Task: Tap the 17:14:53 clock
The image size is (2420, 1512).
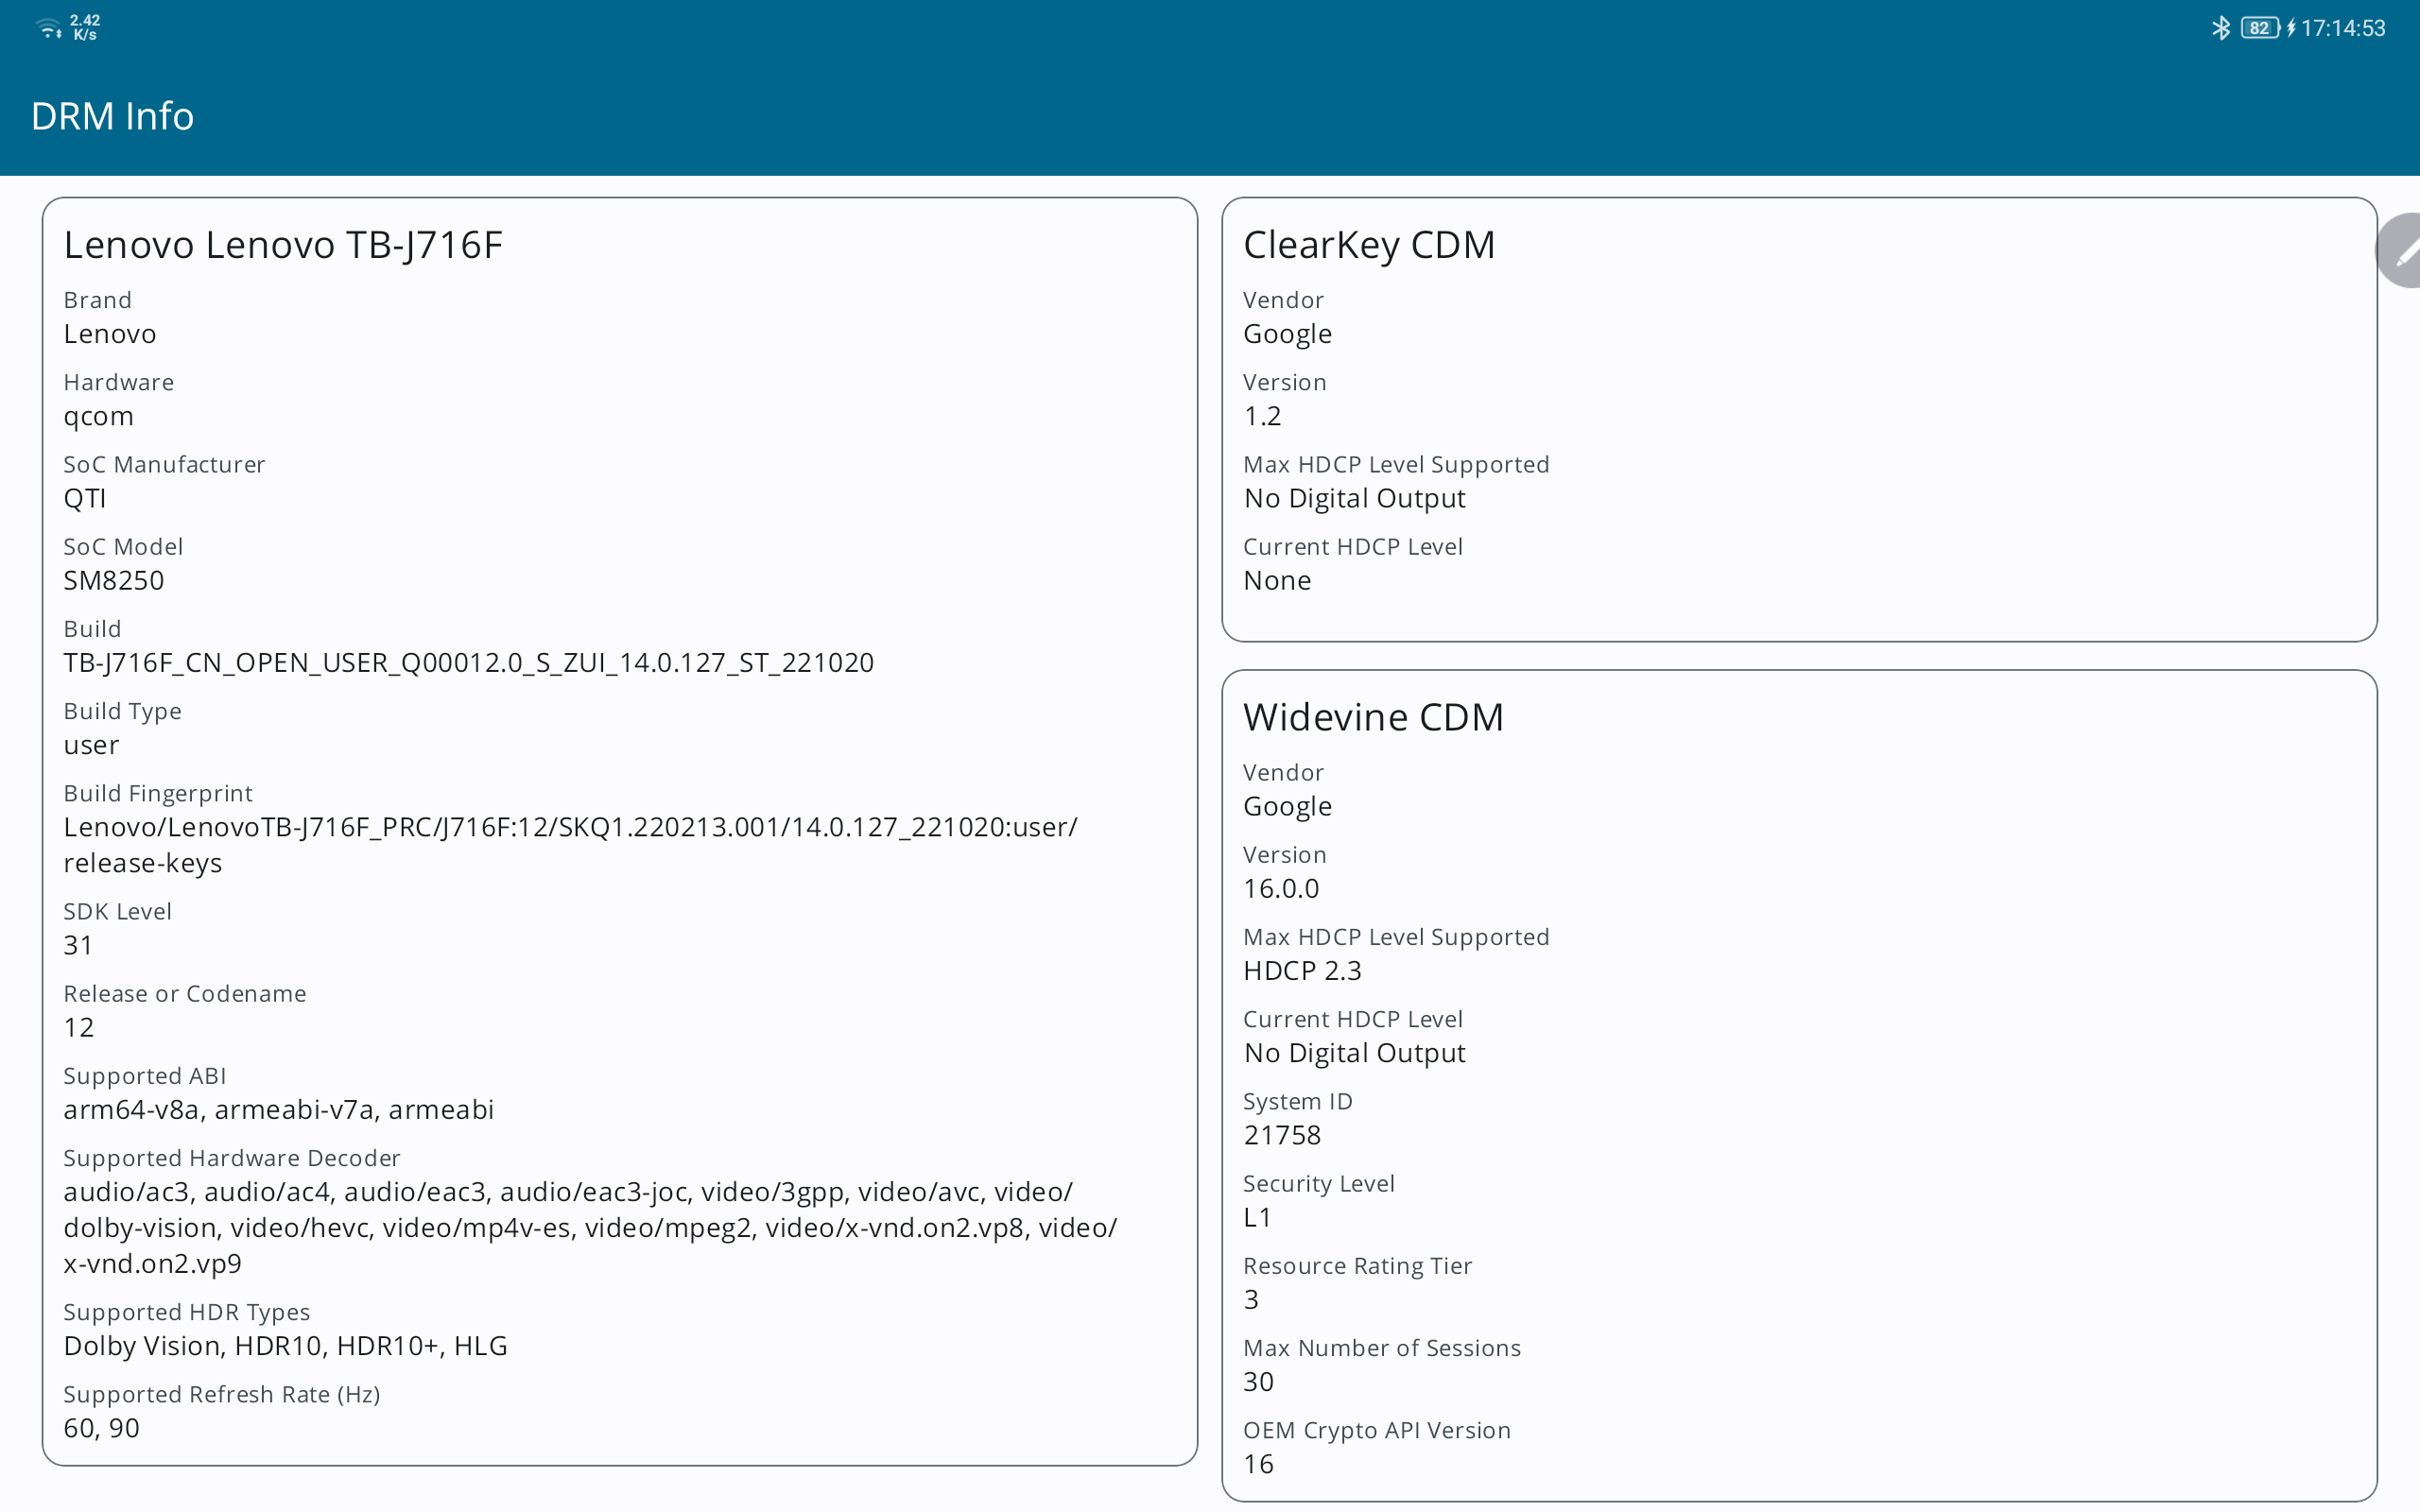Action: pyautogui.click(x=2342, y=28)
